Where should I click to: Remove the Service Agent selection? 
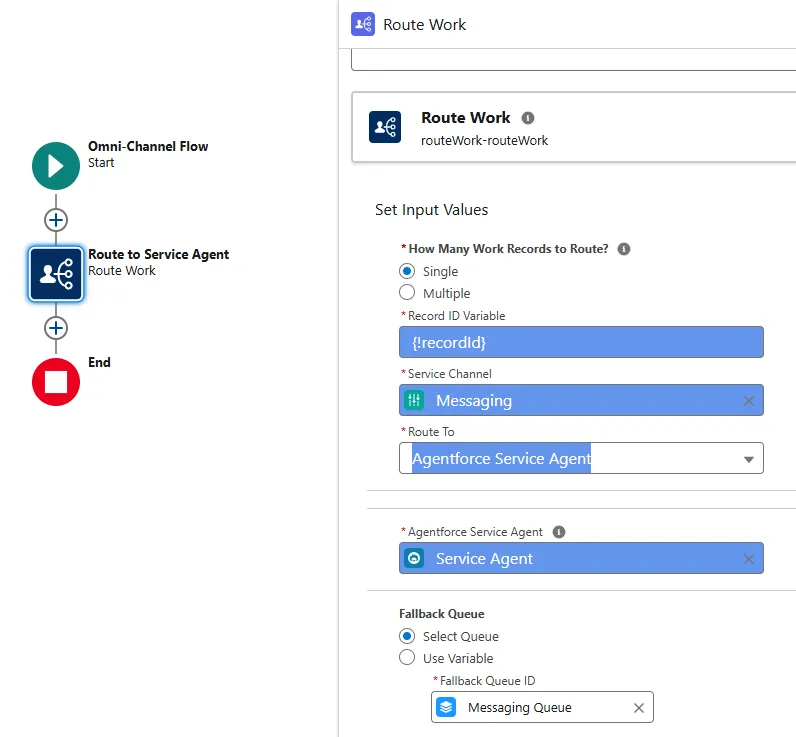pos(748,559)
